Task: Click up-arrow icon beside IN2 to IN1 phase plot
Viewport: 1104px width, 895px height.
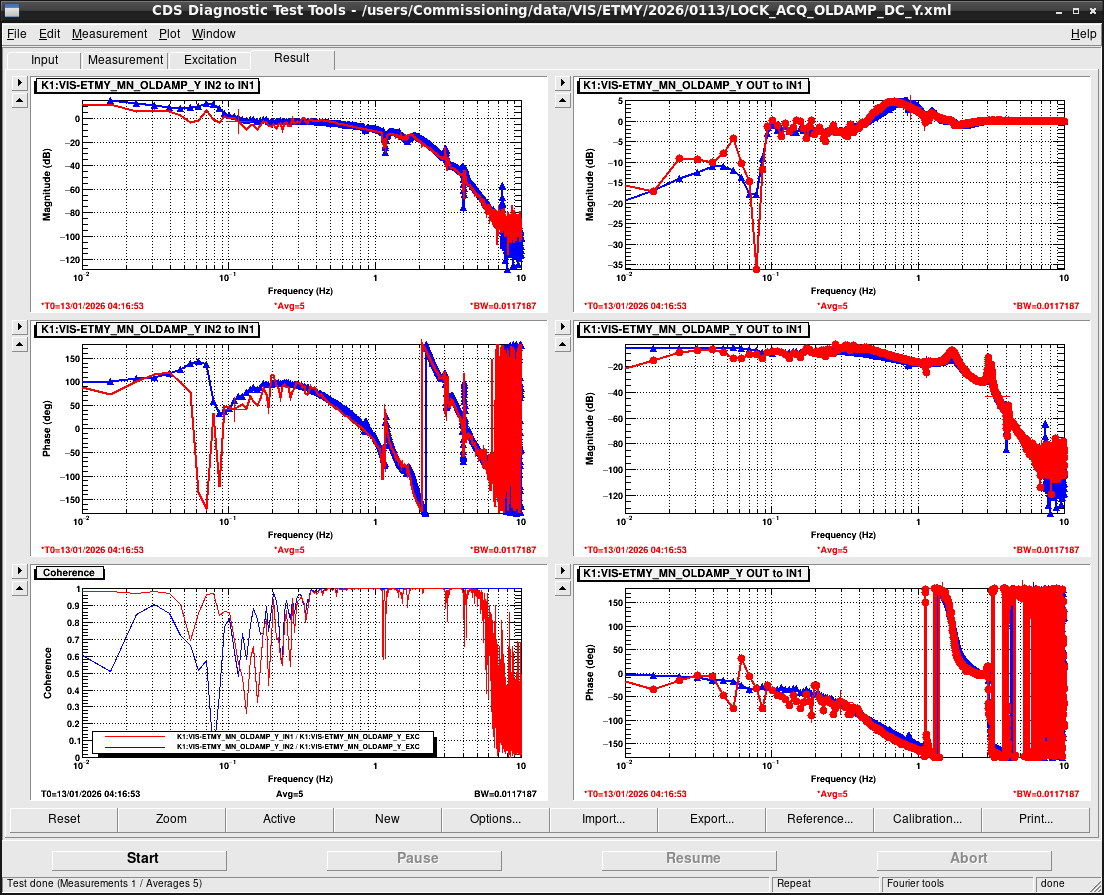Action: pyautogui.click(x=20, y=344)
